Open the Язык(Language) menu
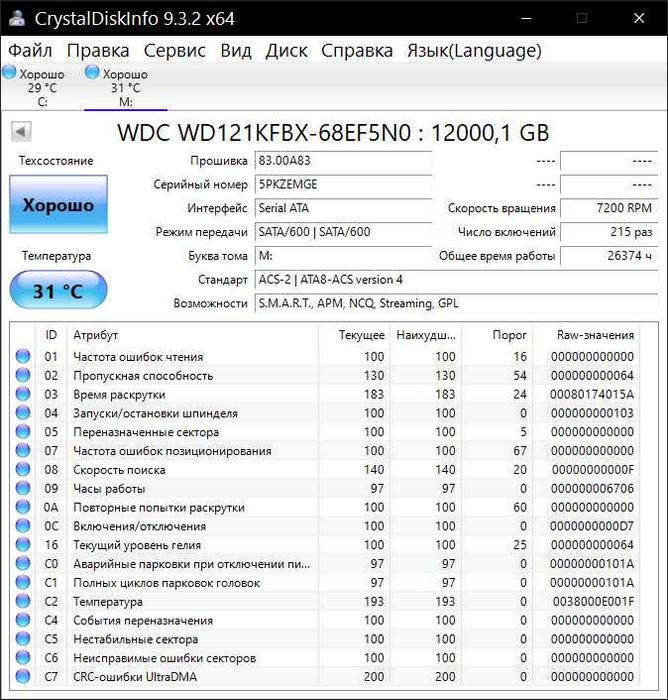The height and width of the screenshot is (700, 668). tap(474, 50)
